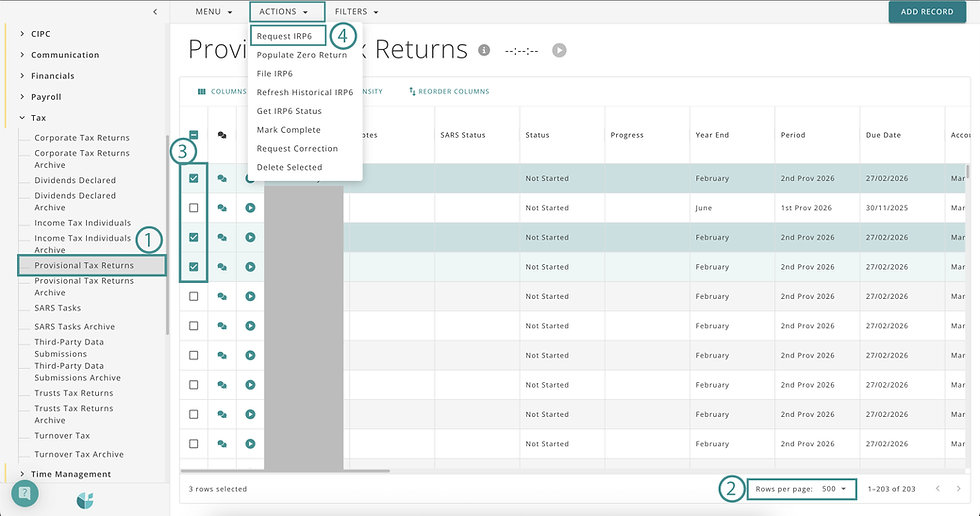Click the ADD RECORD button
The width and height of the screenshot is (980, 516).
927,12
